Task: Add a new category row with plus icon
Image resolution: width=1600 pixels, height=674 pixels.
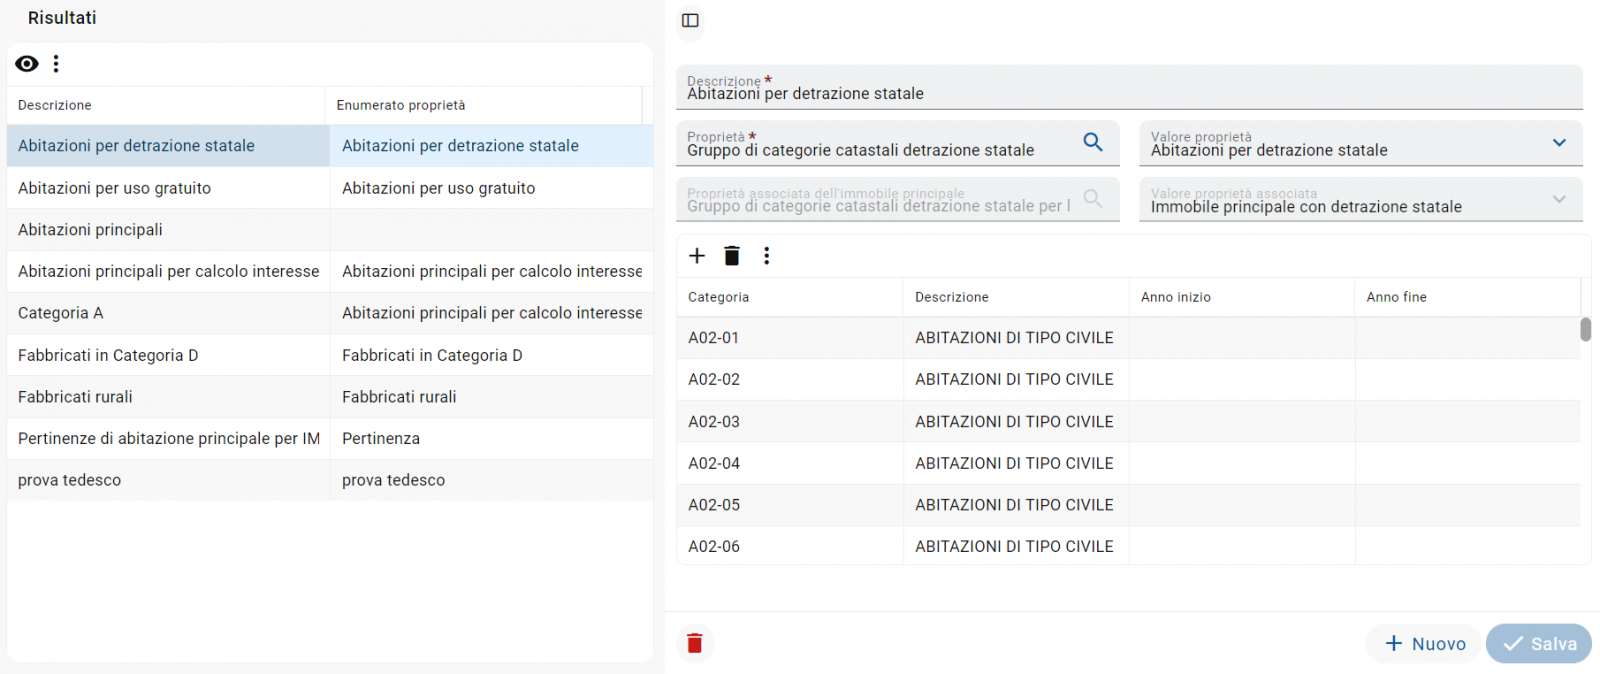Action: (x=697, y=256)
